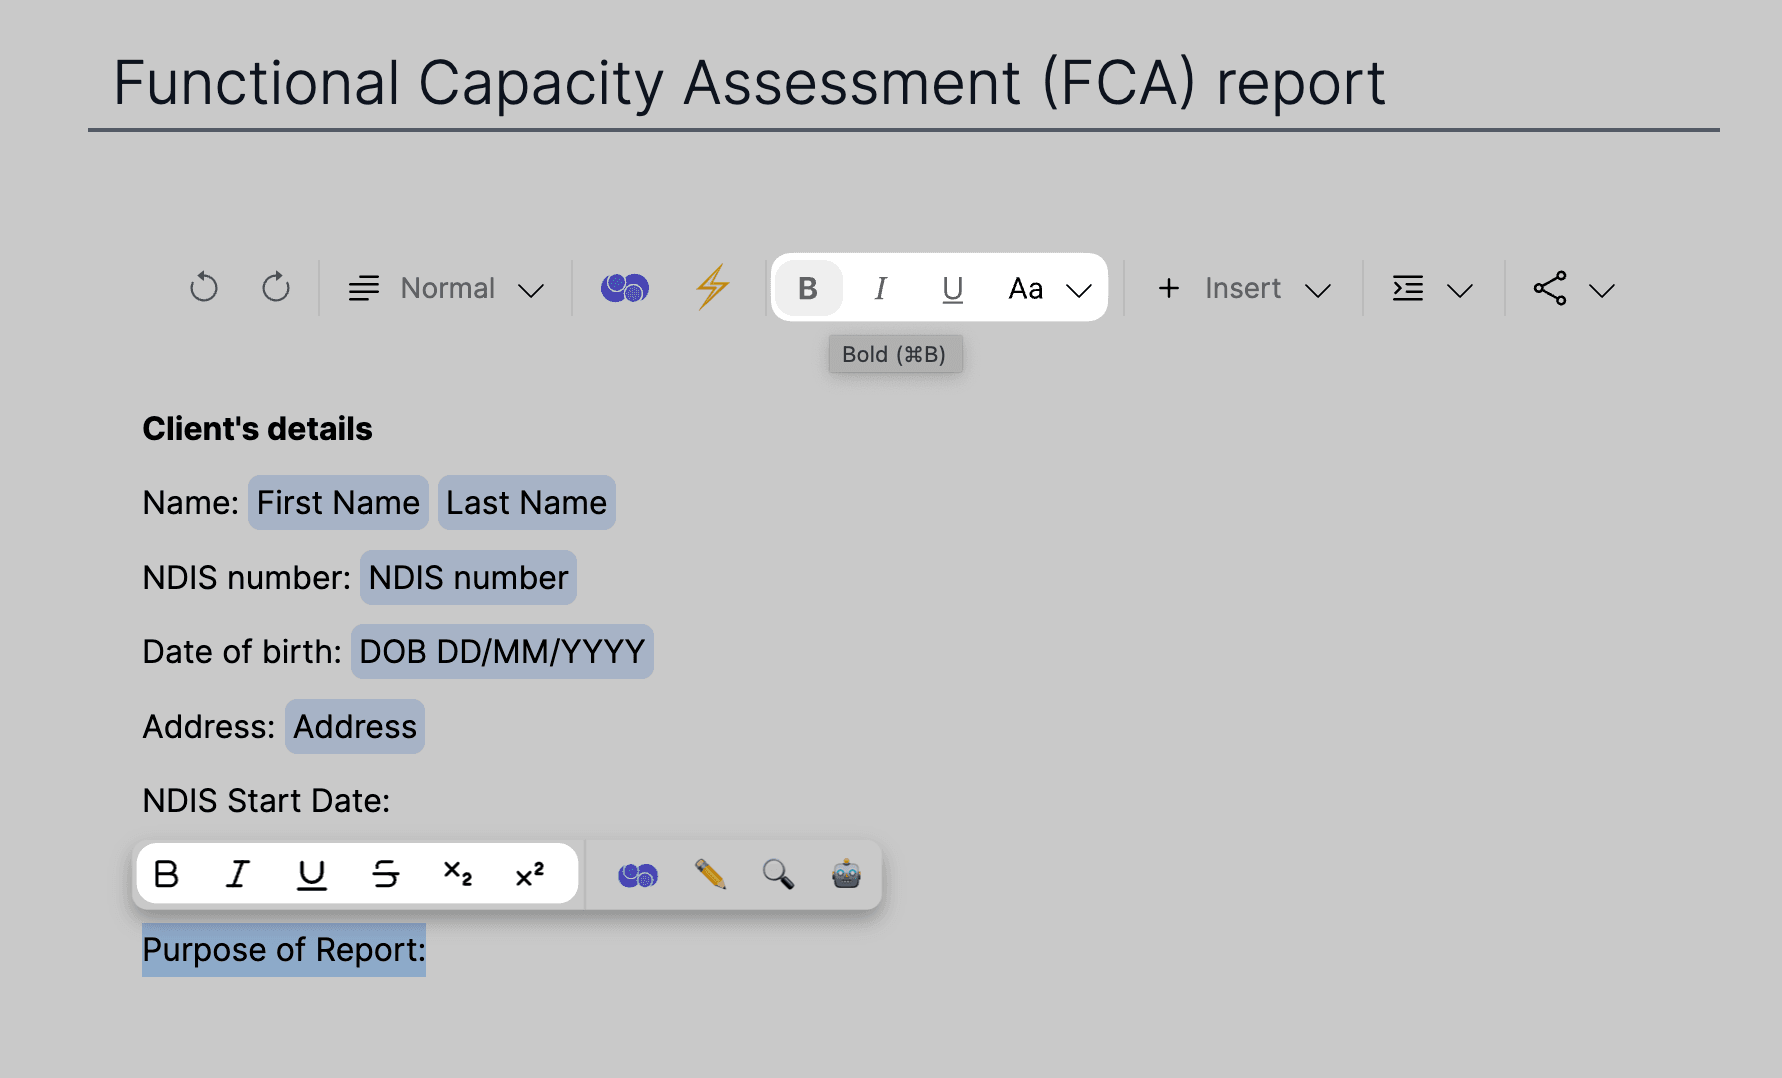Click the redo arrow icon
1782x1078 pixels.
[276, 288]
